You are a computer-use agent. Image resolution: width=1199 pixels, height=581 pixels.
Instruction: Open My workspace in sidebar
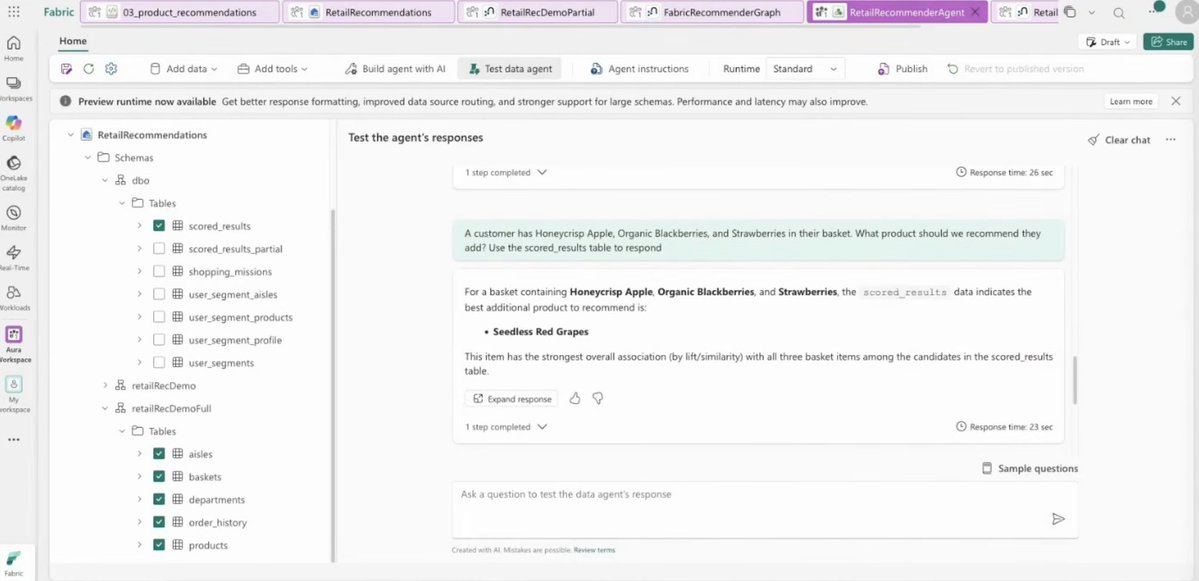click(14, 393)
